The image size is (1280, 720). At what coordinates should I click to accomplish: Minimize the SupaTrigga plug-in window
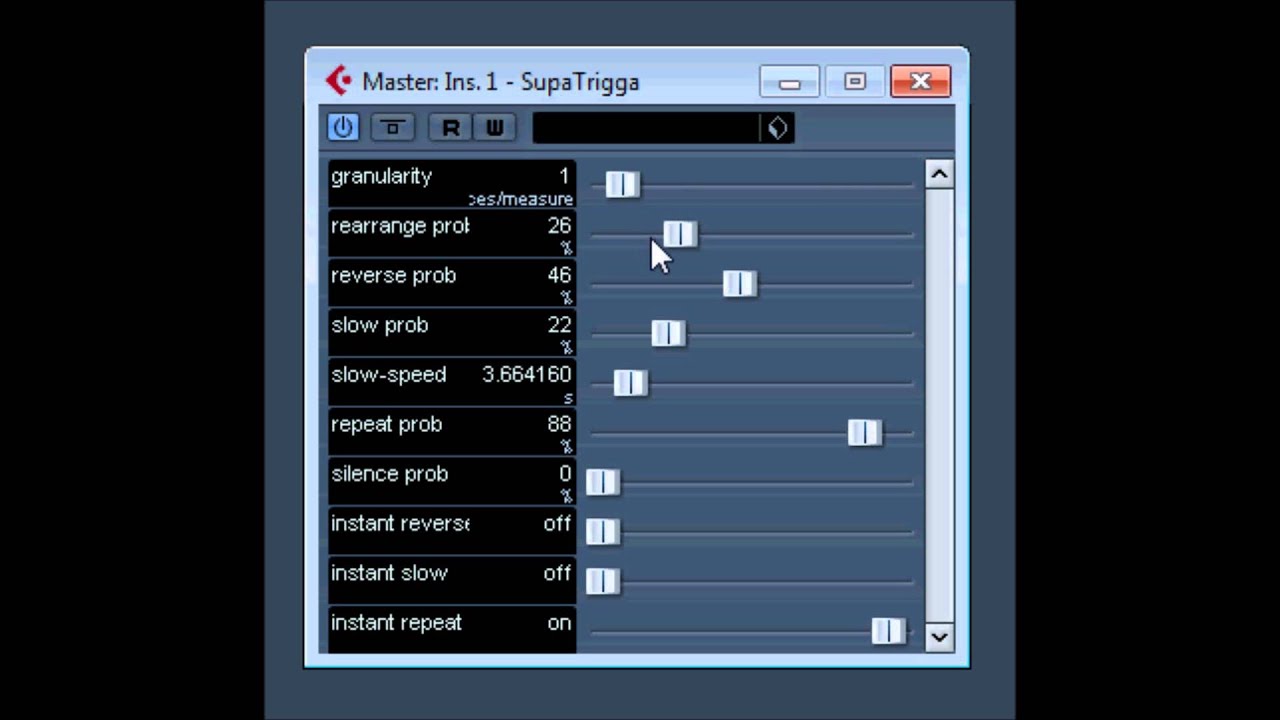[x=789, y=82]
